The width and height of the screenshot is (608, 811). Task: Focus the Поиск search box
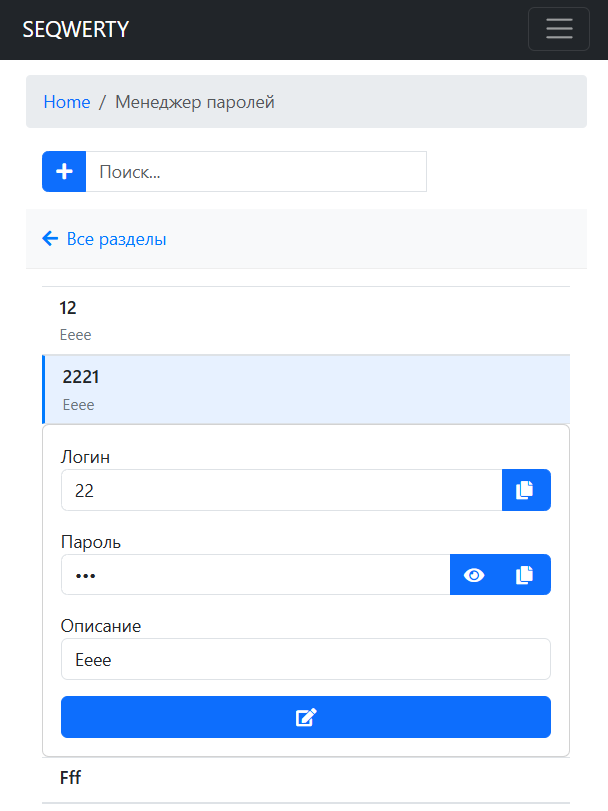256,171
